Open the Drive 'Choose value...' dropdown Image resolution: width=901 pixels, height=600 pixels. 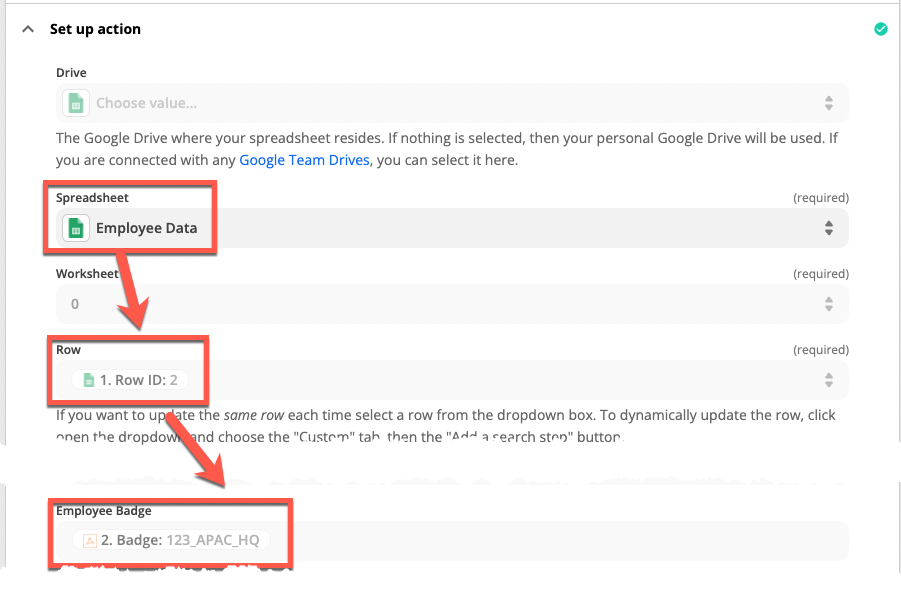pyautogui.click(x=440, y=103)
